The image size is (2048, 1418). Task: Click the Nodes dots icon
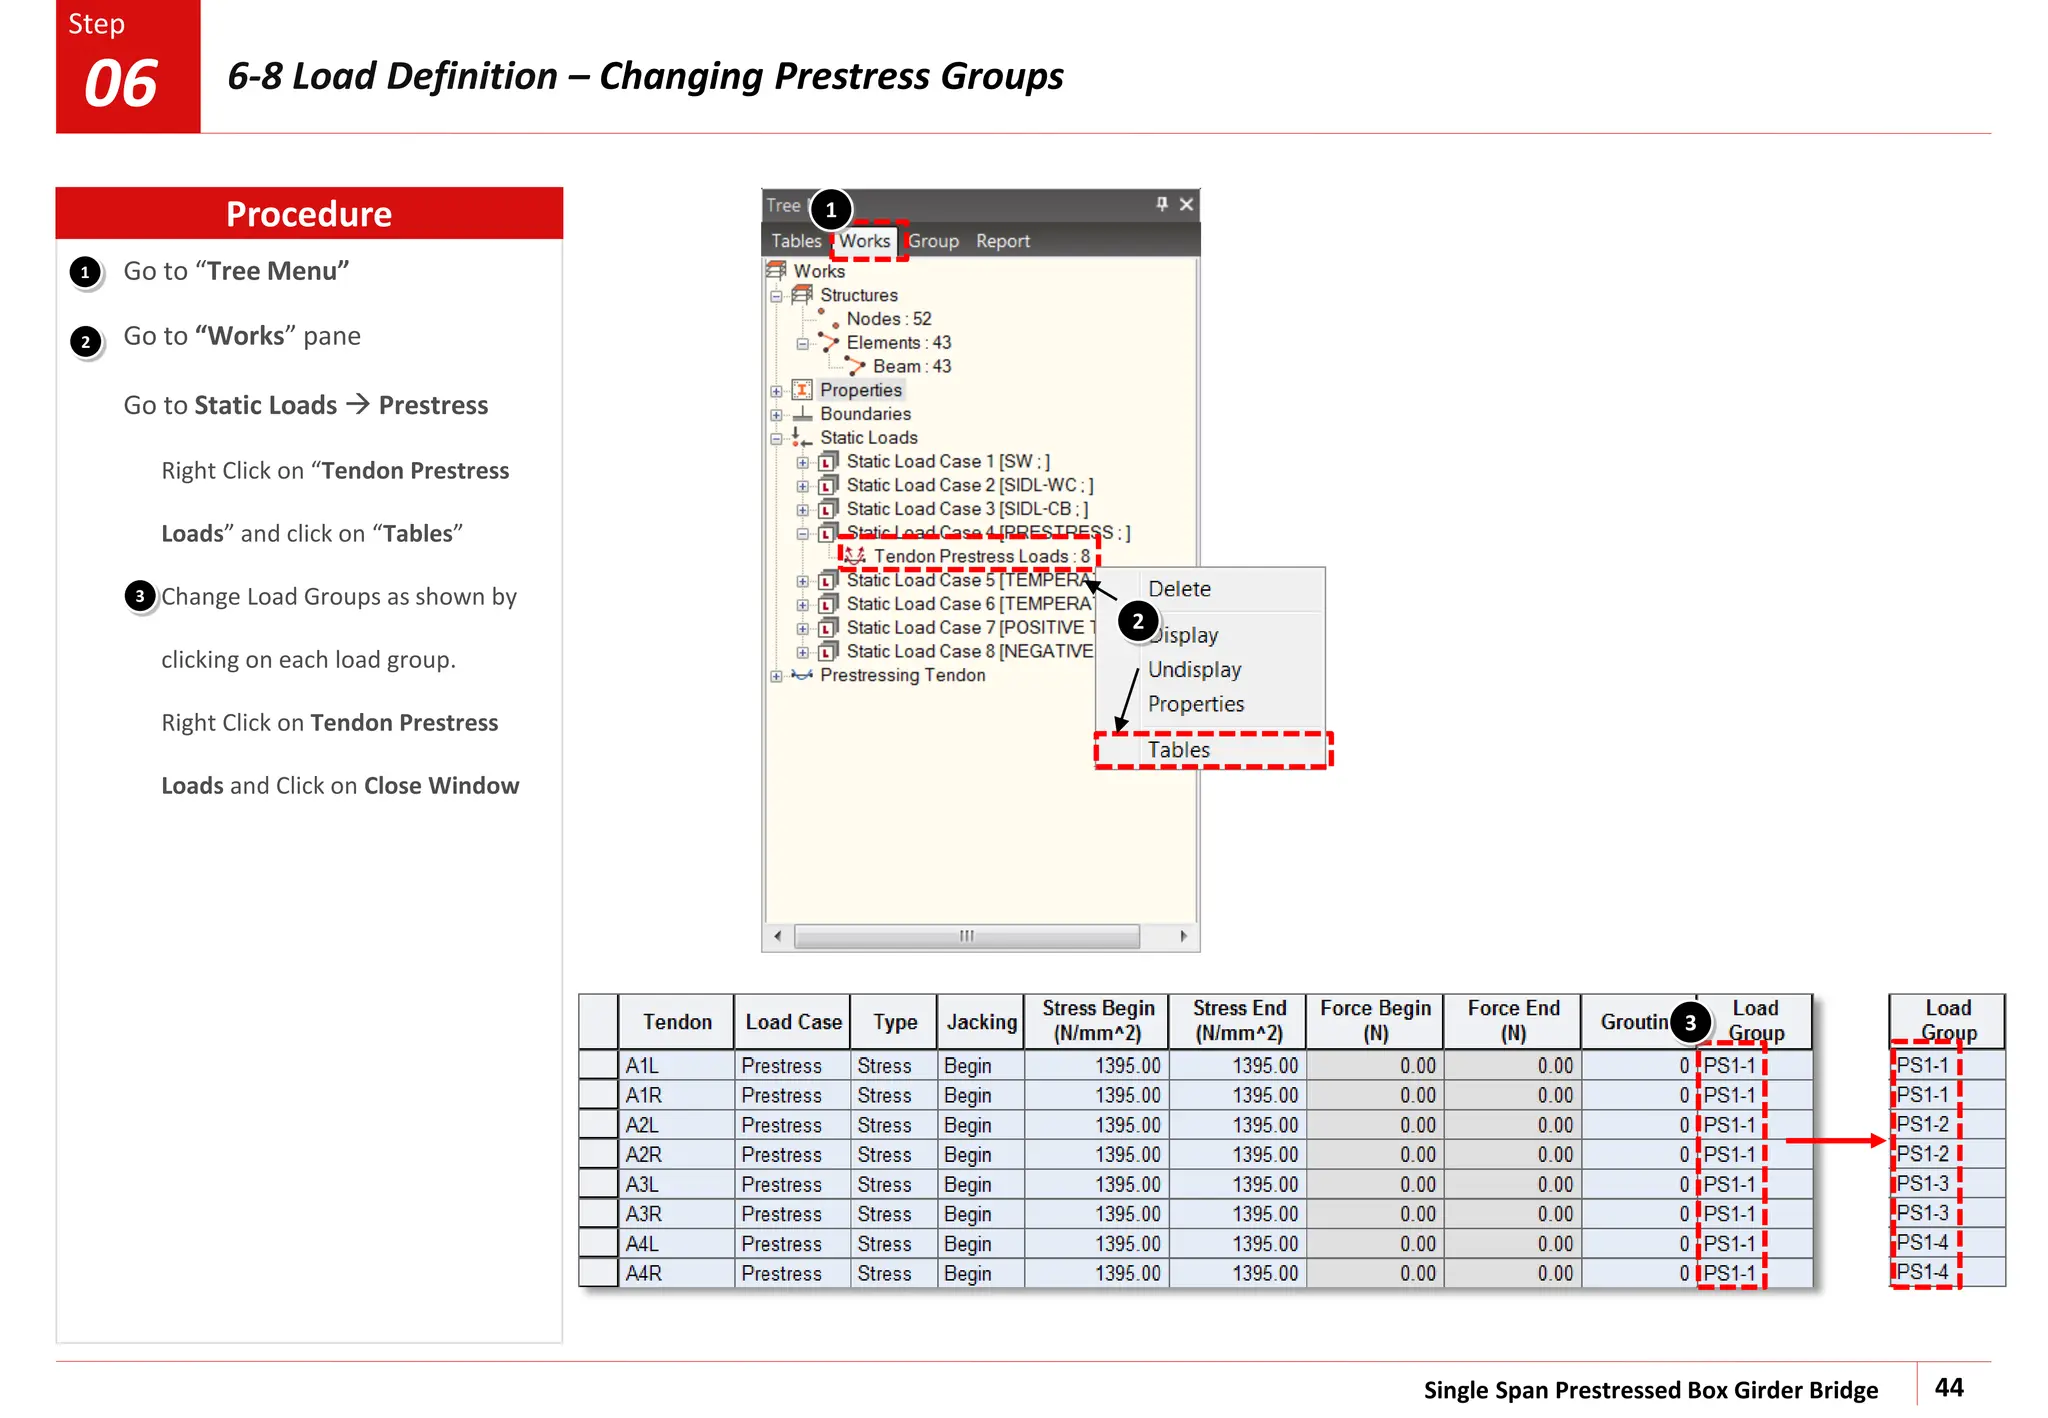coord(828,319)
